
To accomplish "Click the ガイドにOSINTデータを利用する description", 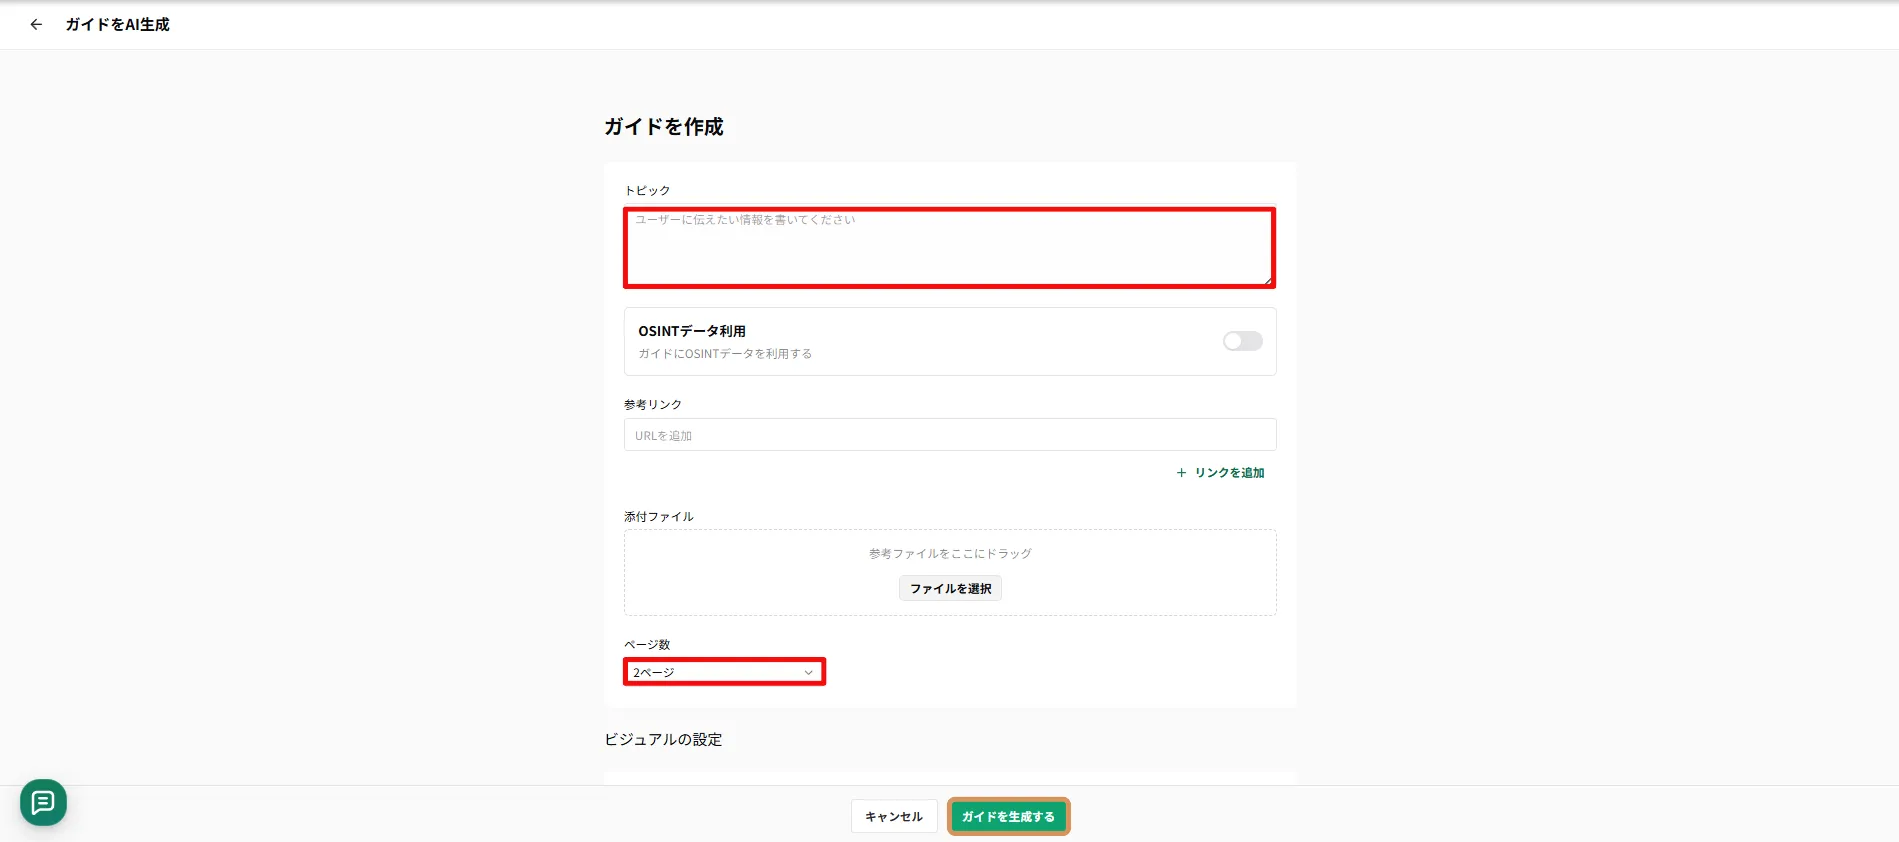I will pyautogui.click(x=725, y=354).
